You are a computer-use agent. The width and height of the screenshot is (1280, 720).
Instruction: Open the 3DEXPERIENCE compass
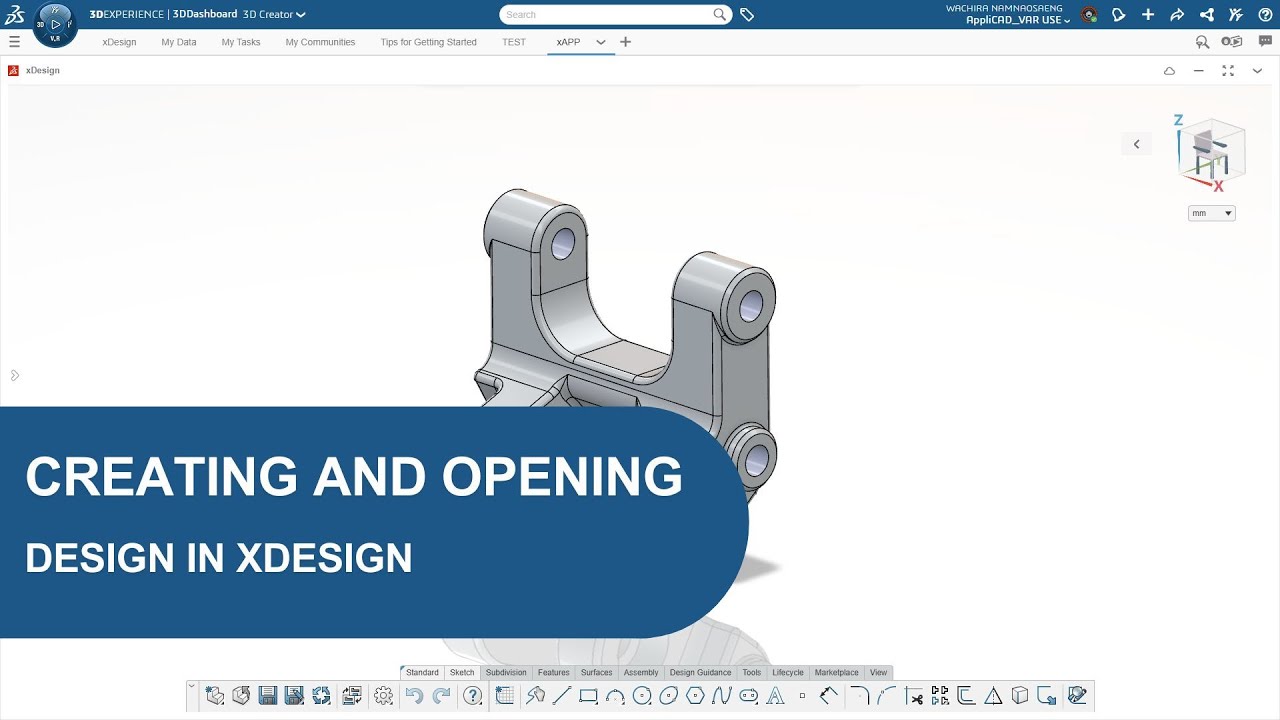click(54, 24)
